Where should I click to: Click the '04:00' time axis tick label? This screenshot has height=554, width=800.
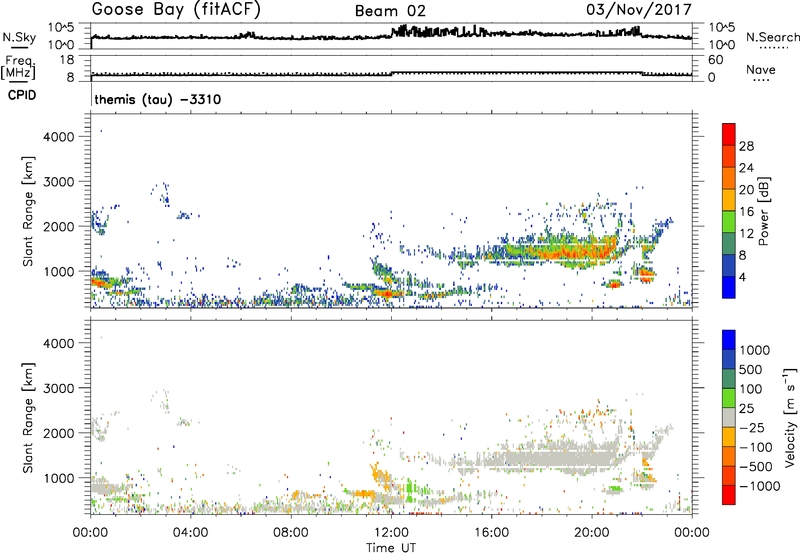(190, 533)
